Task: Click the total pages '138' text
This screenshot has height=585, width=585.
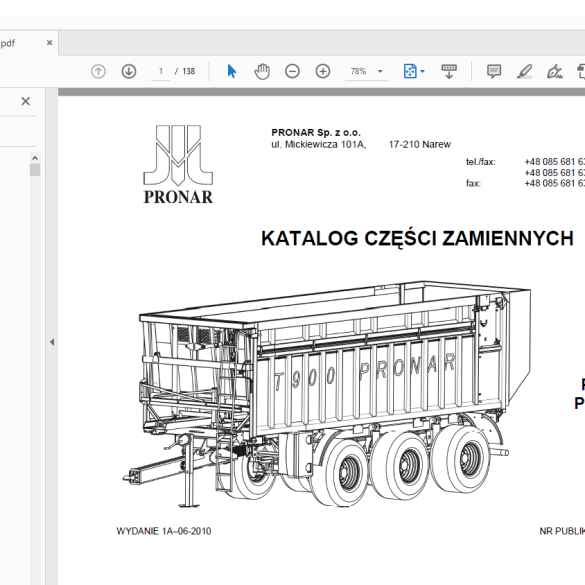Action: pos(189,71)
